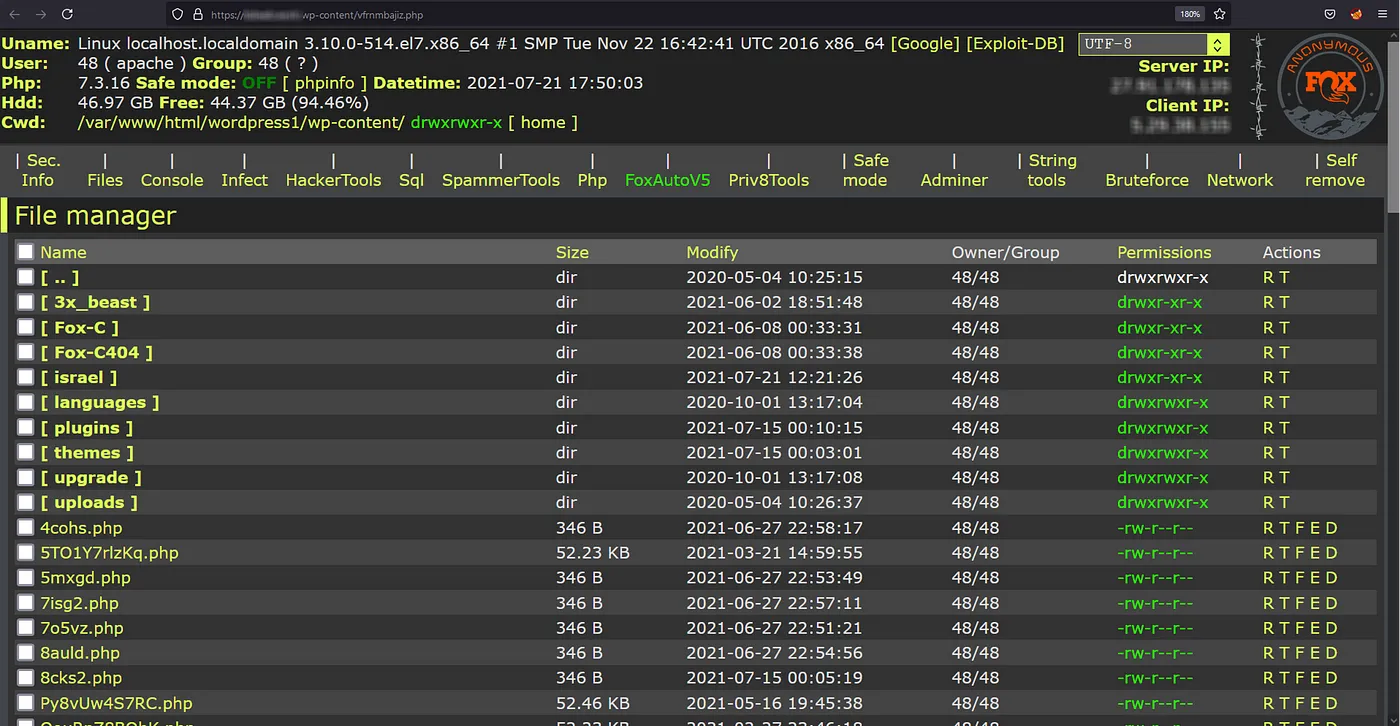Open the Files menu item
Screen dimensions: 1400x726
[105, 180]
